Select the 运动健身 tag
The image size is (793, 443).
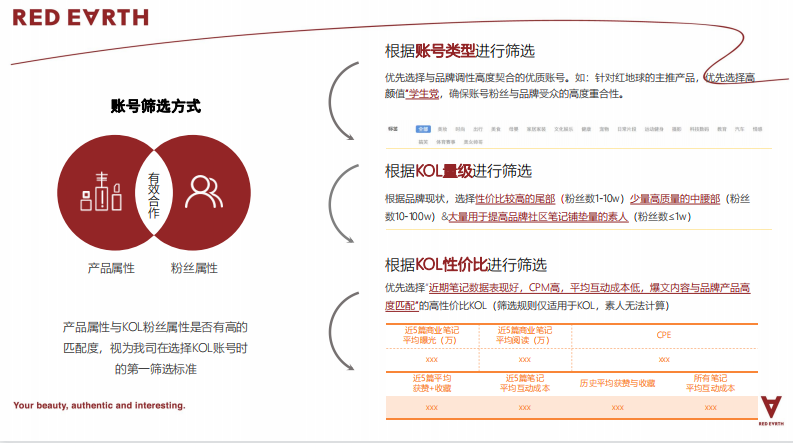pos(654,129)
